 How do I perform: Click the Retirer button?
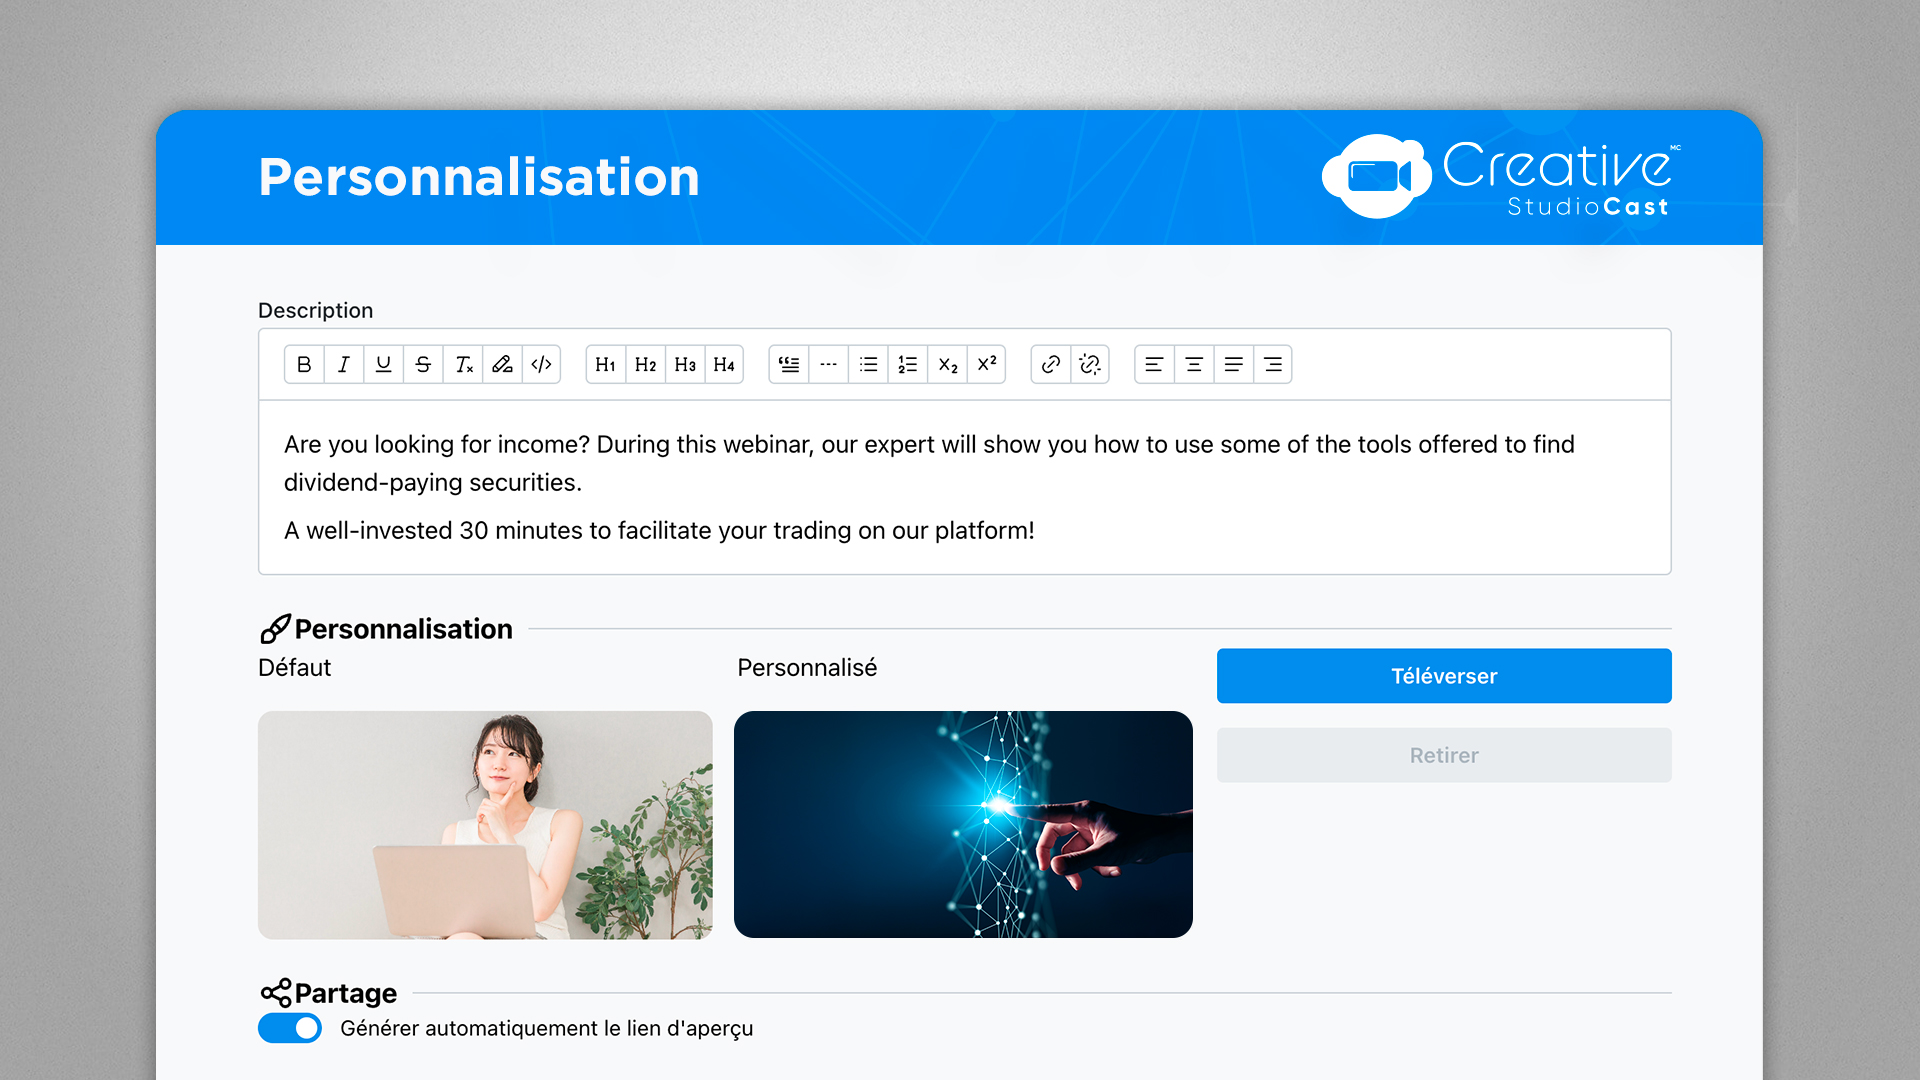pyautogui.click(x=1443, y=755)
